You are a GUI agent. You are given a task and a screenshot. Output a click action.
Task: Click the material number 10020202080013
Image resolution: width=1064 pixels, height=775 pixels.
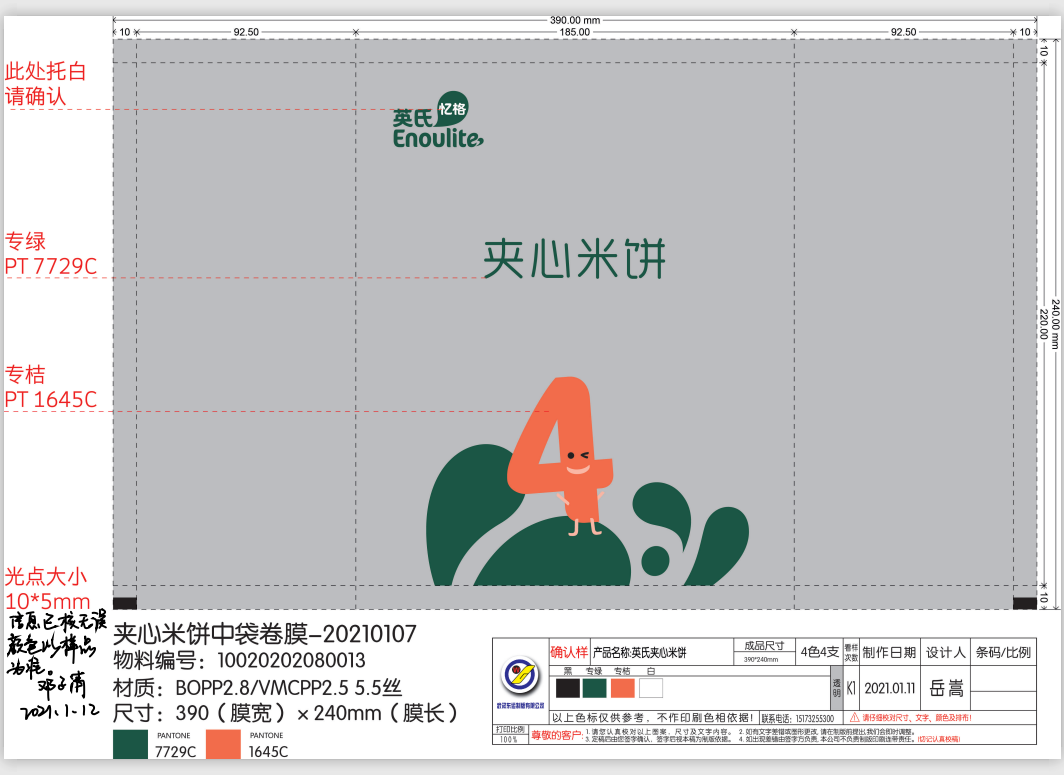tap(291, 660)
